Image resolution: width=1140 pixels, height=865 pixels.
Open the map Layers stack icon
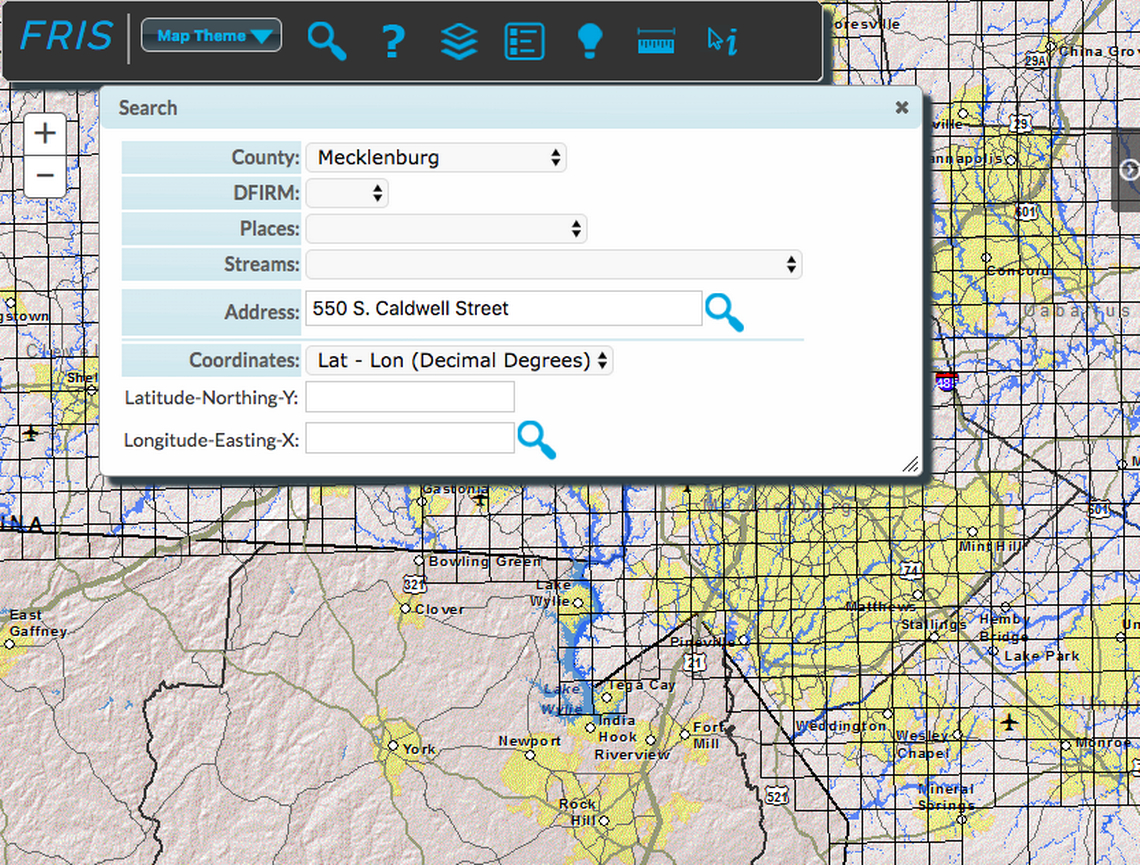click(459, 41)
